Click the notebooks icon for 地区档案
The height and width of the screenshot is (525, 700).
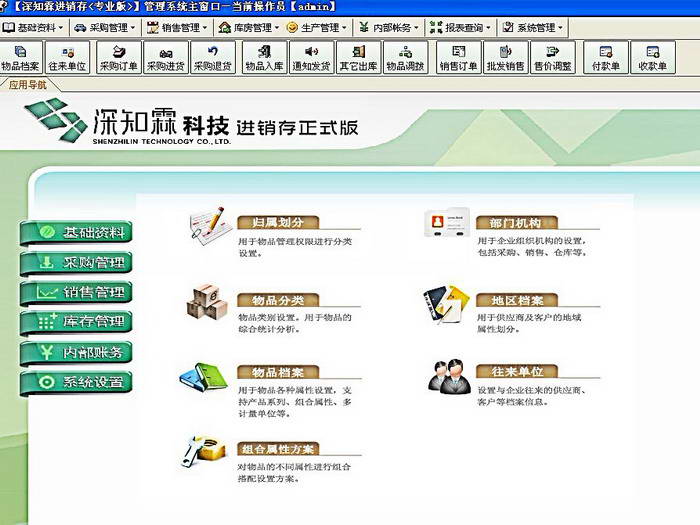click(446, 304)
